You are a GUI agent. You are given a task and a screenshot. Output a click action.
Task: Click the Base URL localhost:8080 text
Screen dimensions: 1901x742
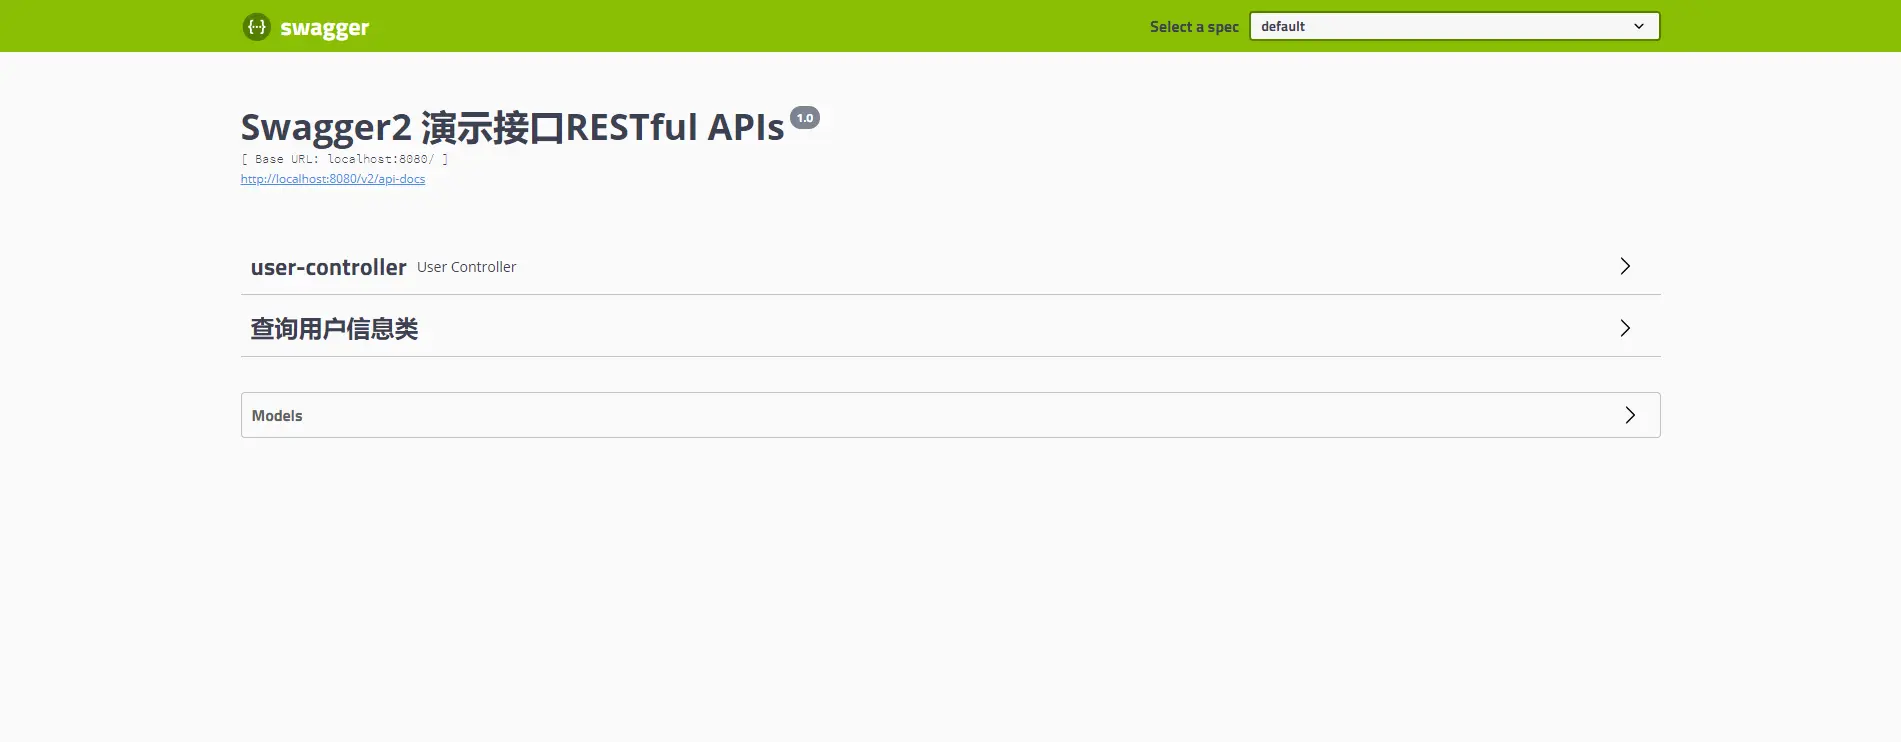(345, 159)
